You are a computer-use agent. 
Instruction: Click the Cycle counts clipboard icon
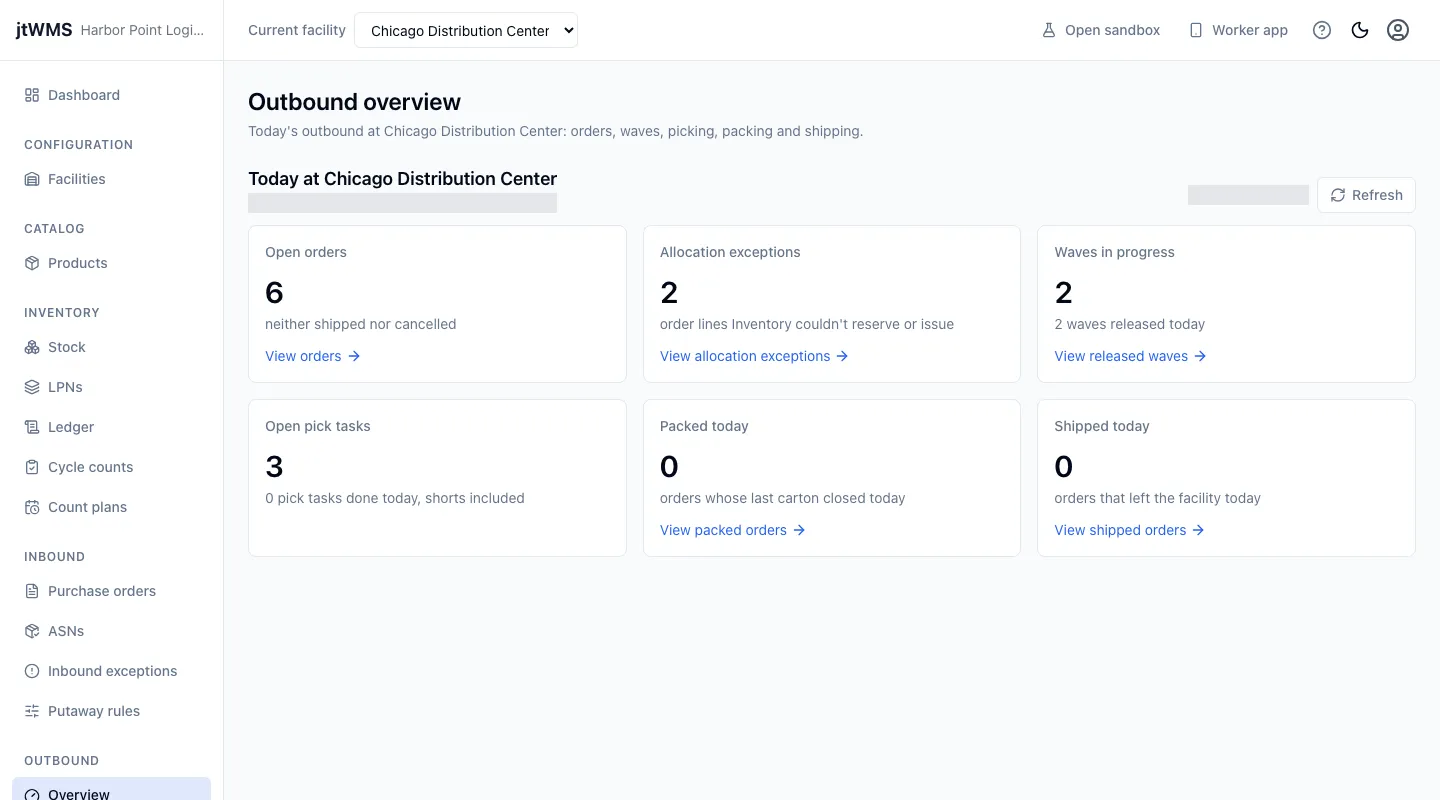(32, 467)
